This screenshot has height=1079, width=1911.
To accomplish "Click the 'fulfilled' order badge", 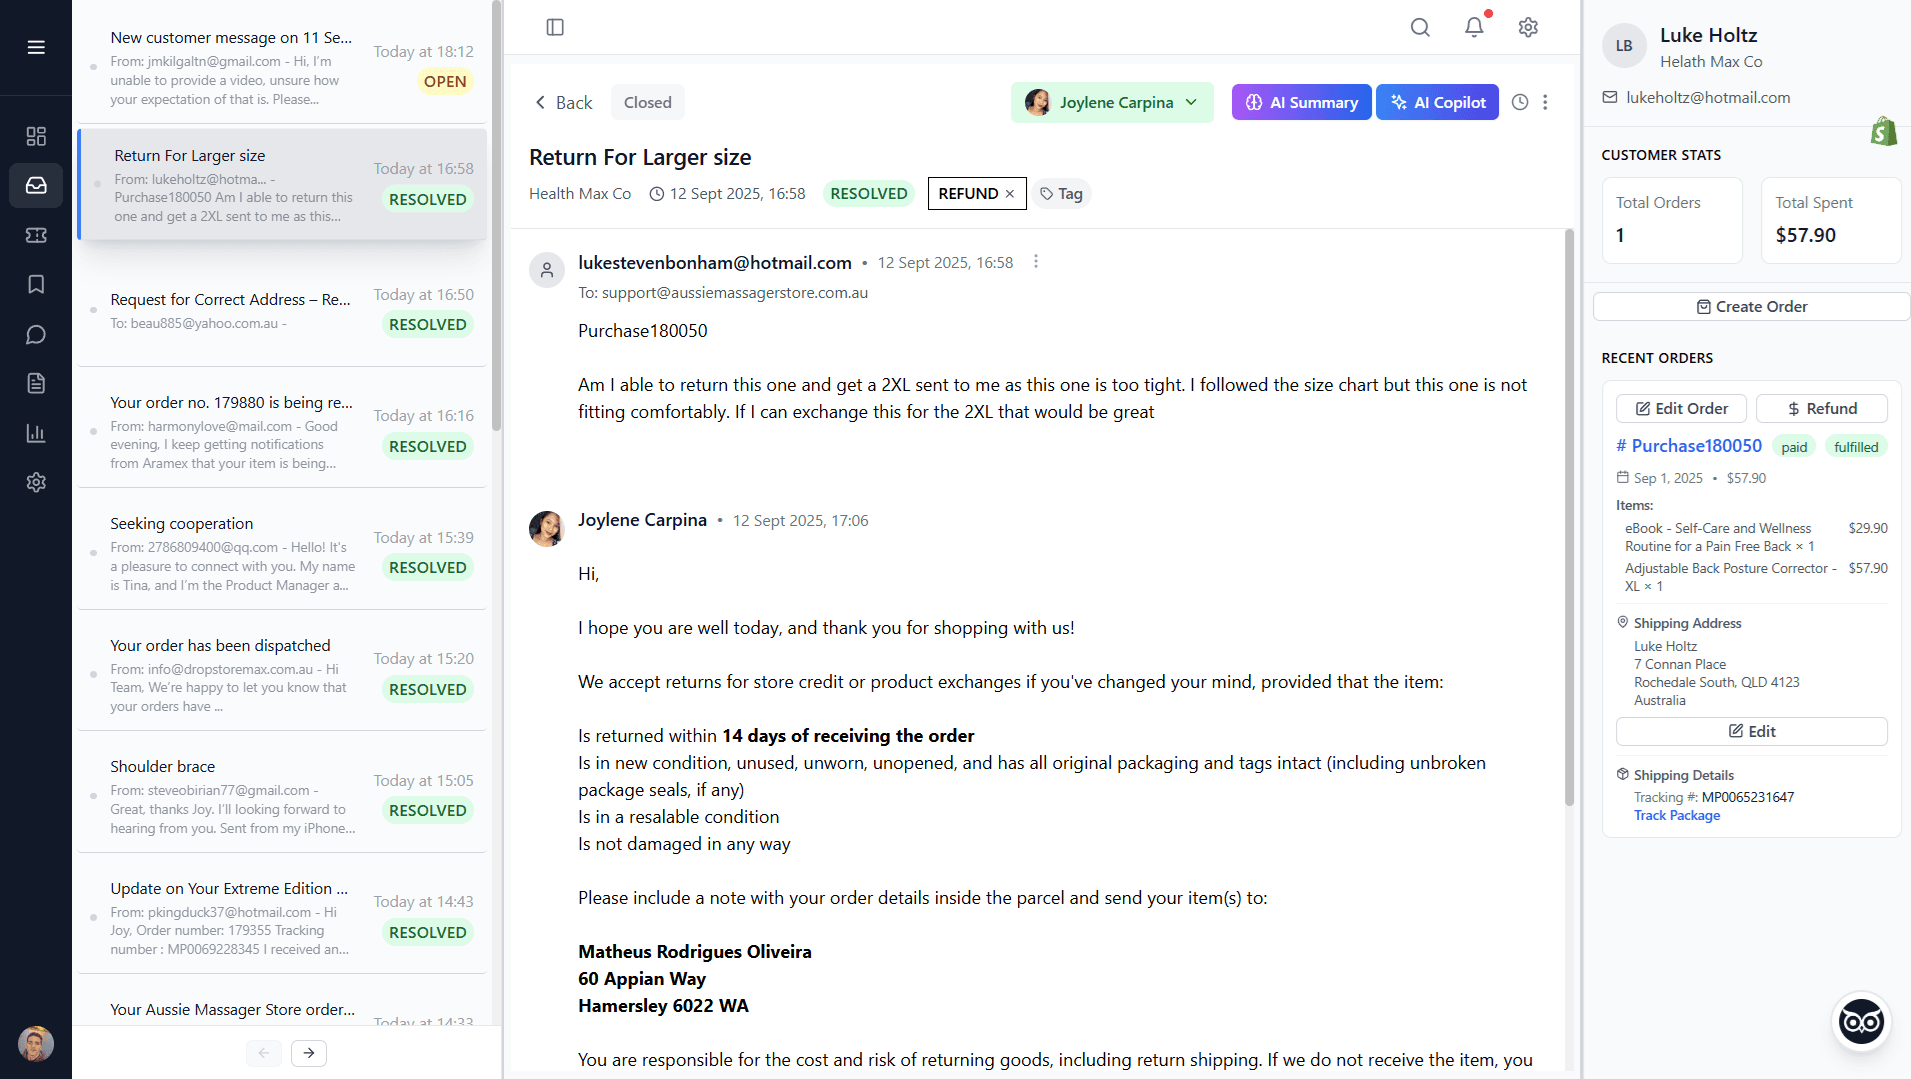I will click(1856, 447).
